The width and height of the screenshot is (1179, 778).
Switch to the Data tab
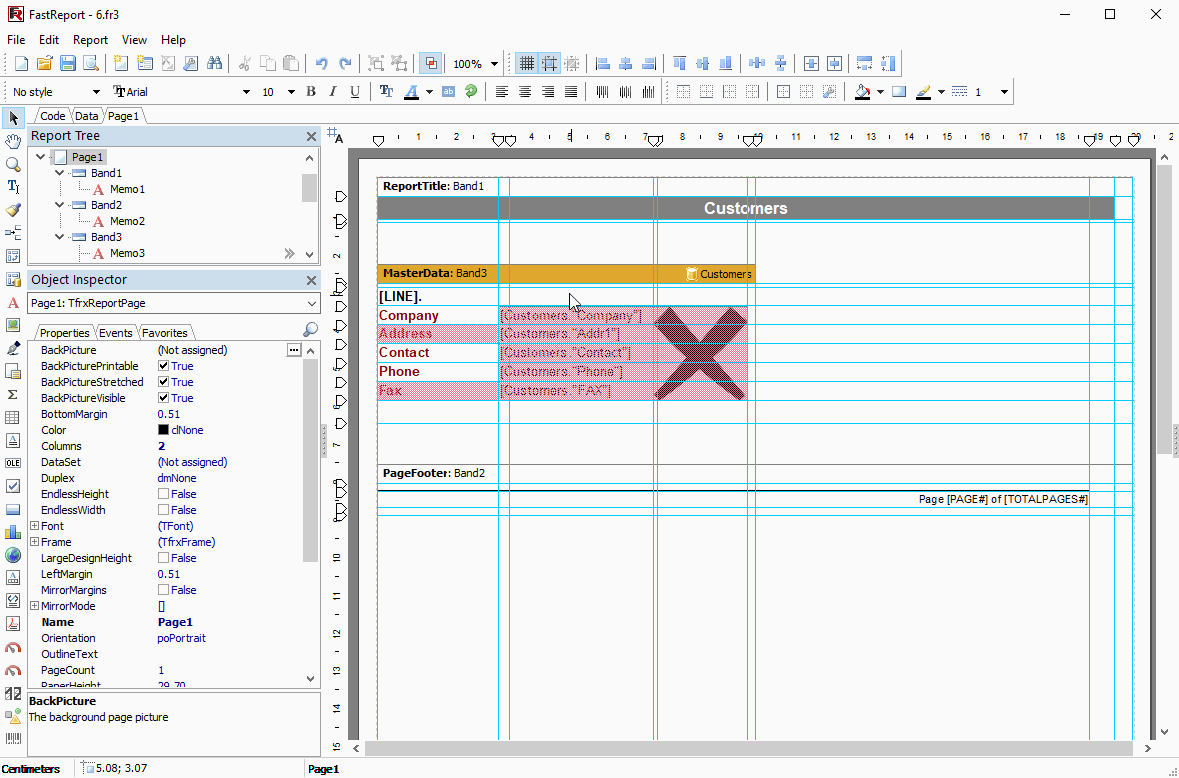[86, 116]
